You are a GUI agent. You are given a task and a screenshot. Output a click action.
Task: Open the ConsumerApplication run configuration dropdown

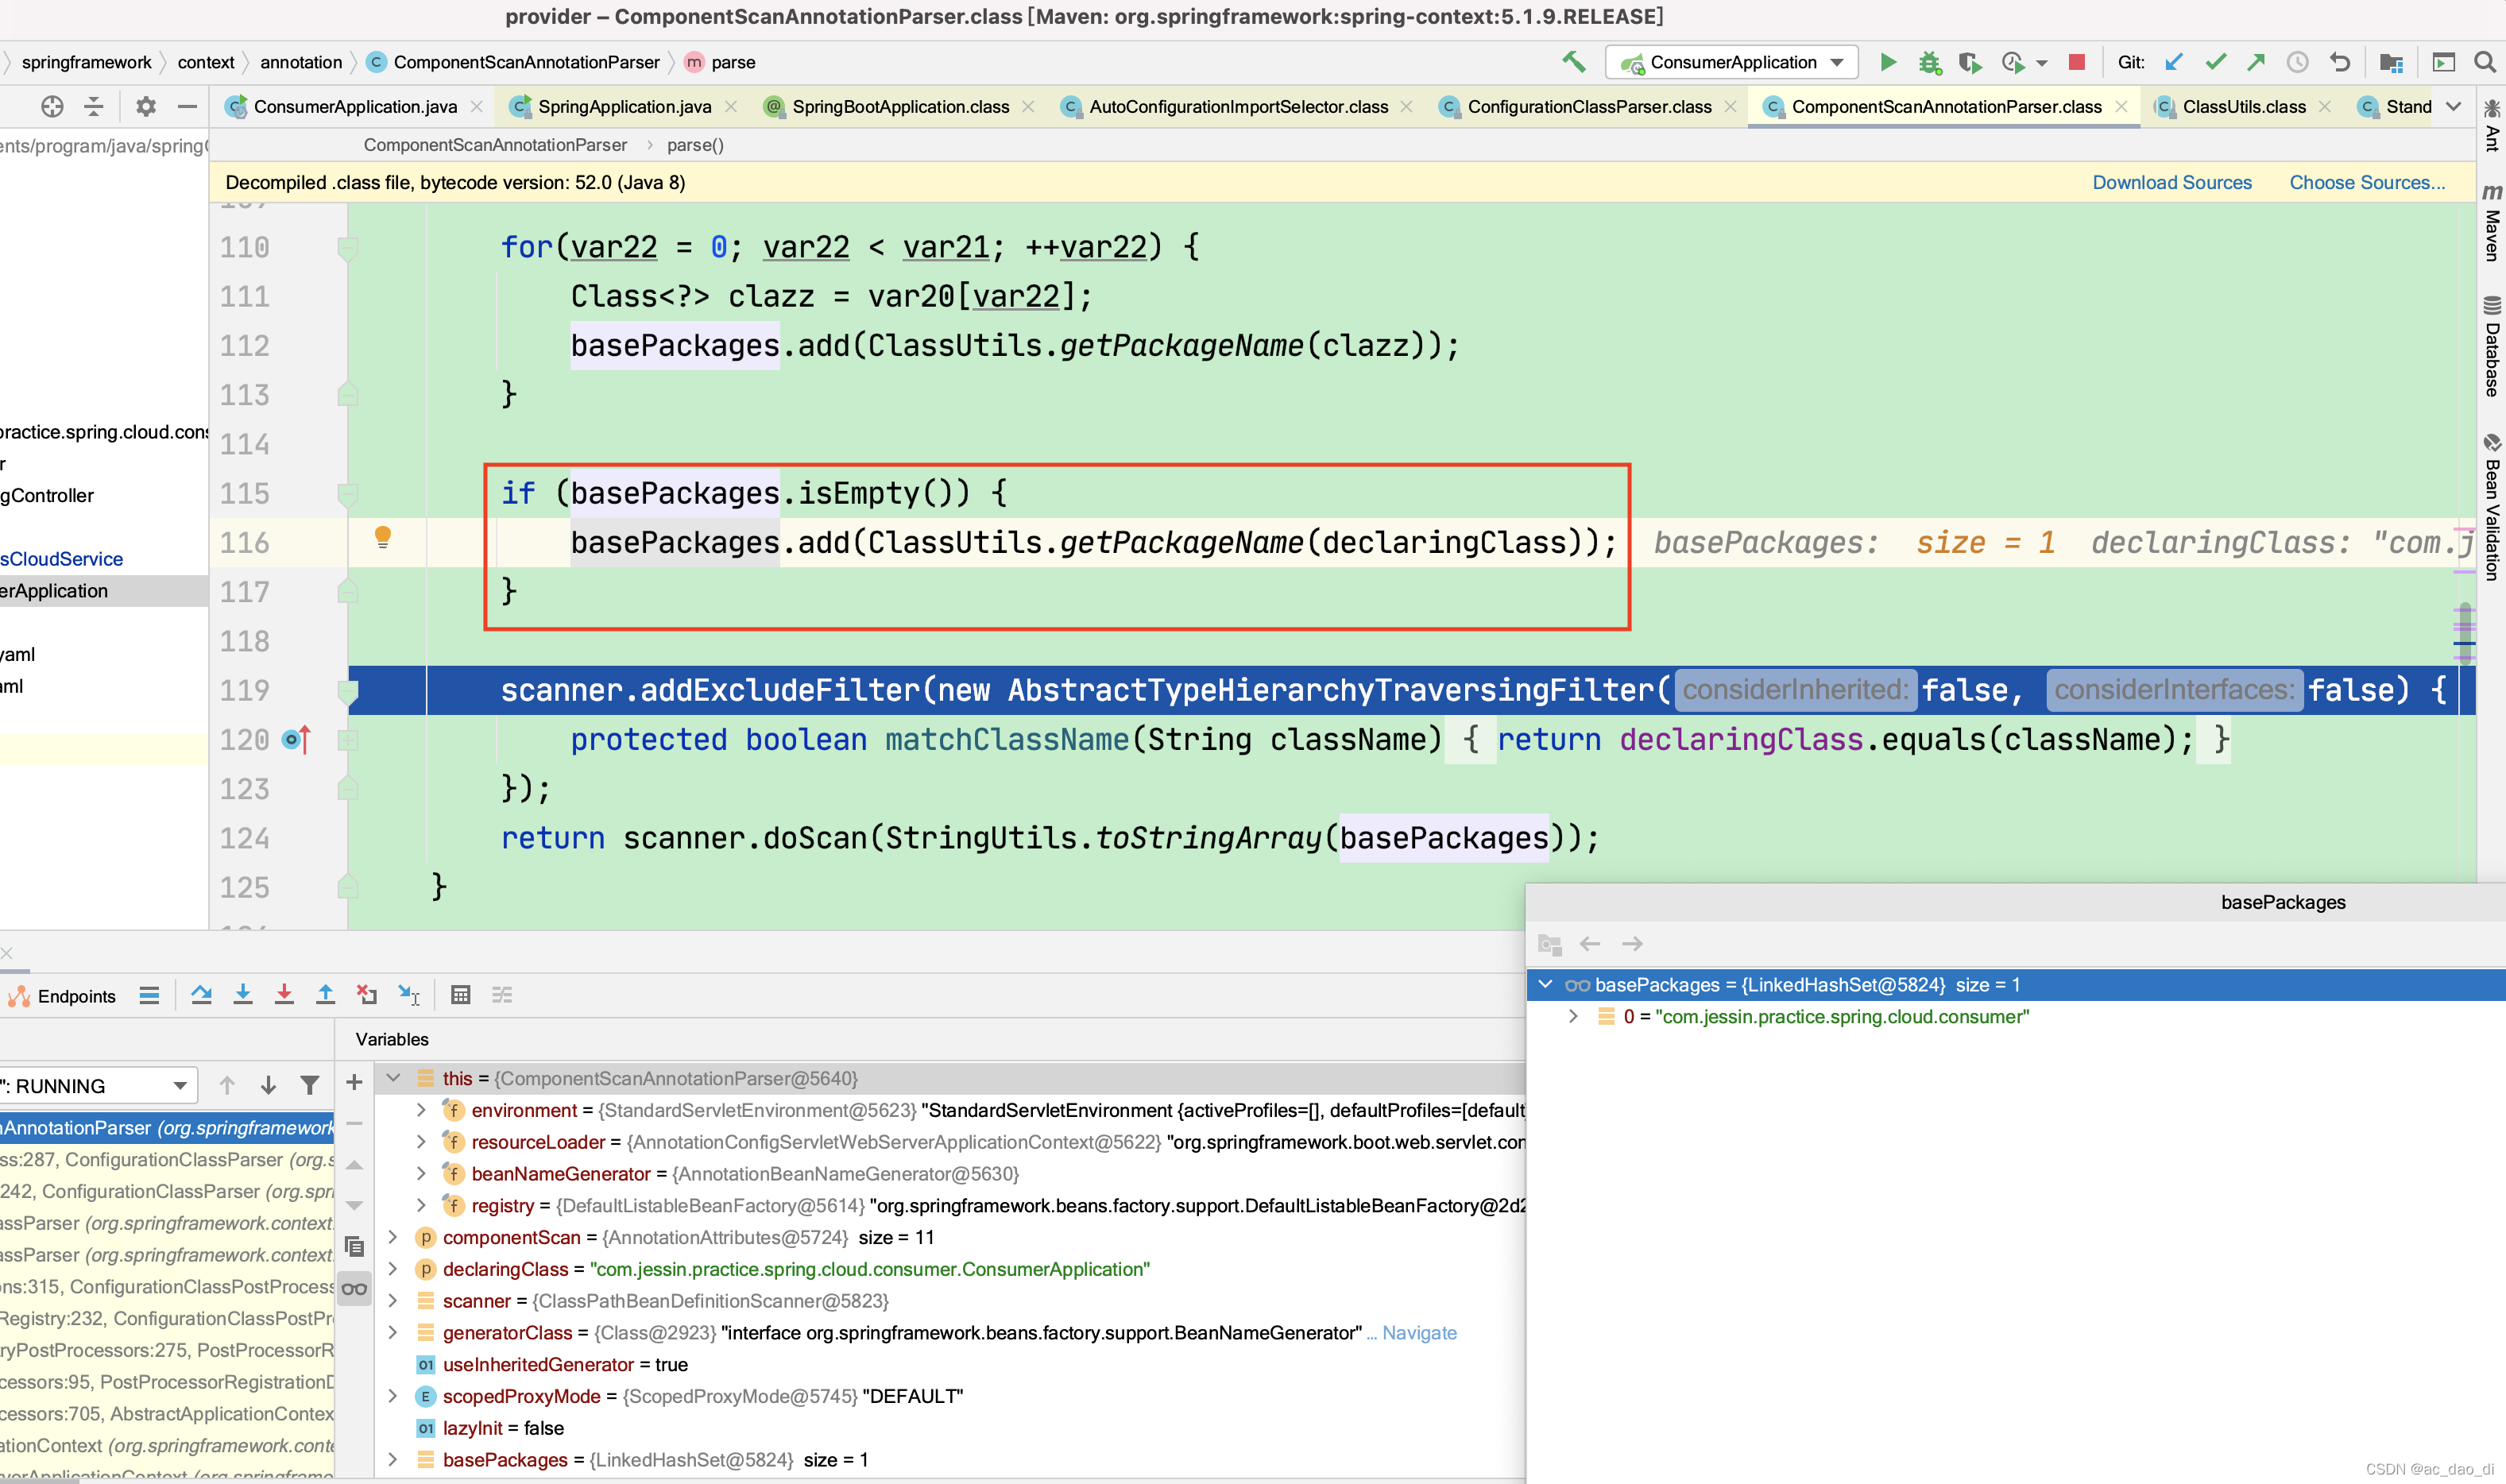[1731, 62]
